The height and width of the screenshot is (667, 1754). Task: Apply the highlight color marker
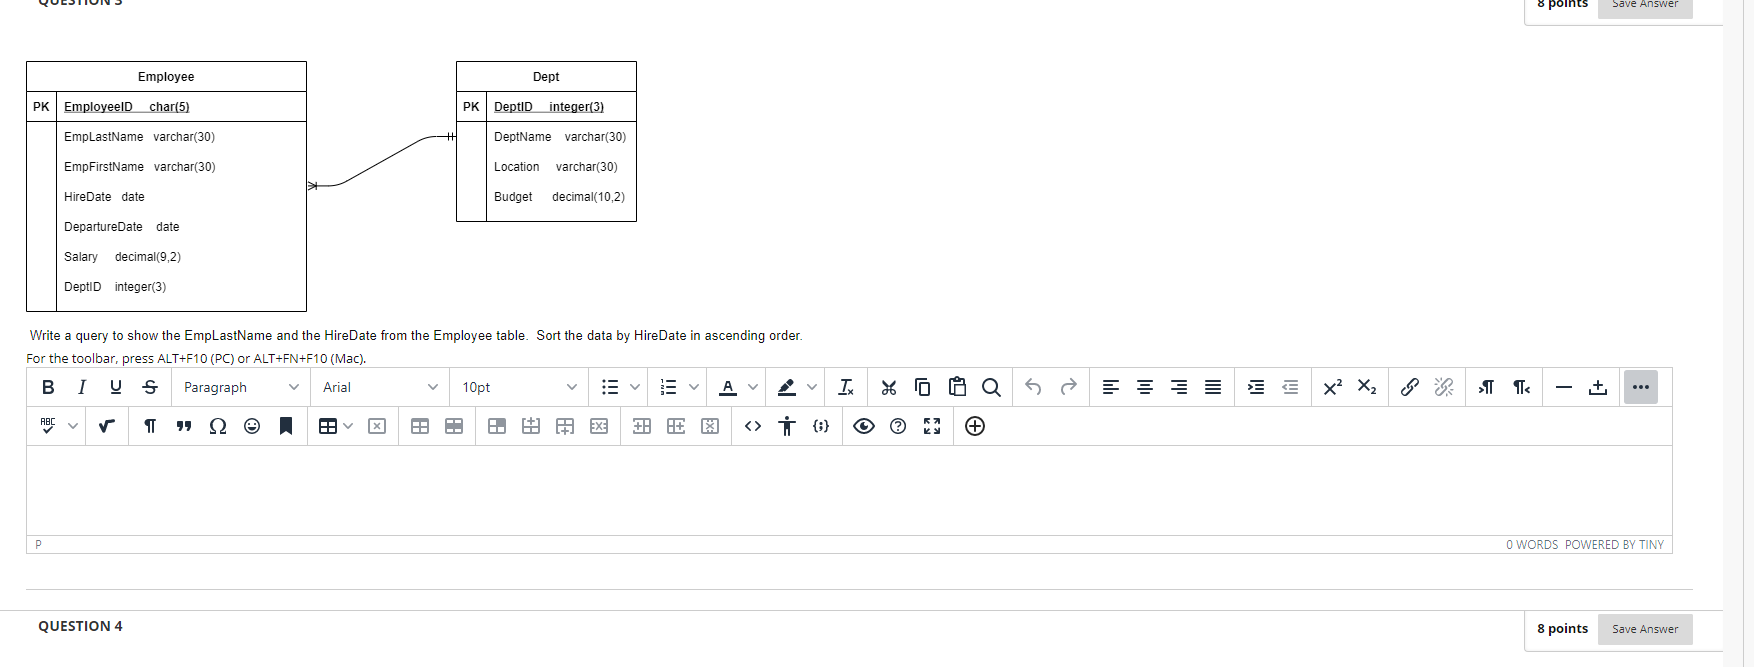point(787,387)
